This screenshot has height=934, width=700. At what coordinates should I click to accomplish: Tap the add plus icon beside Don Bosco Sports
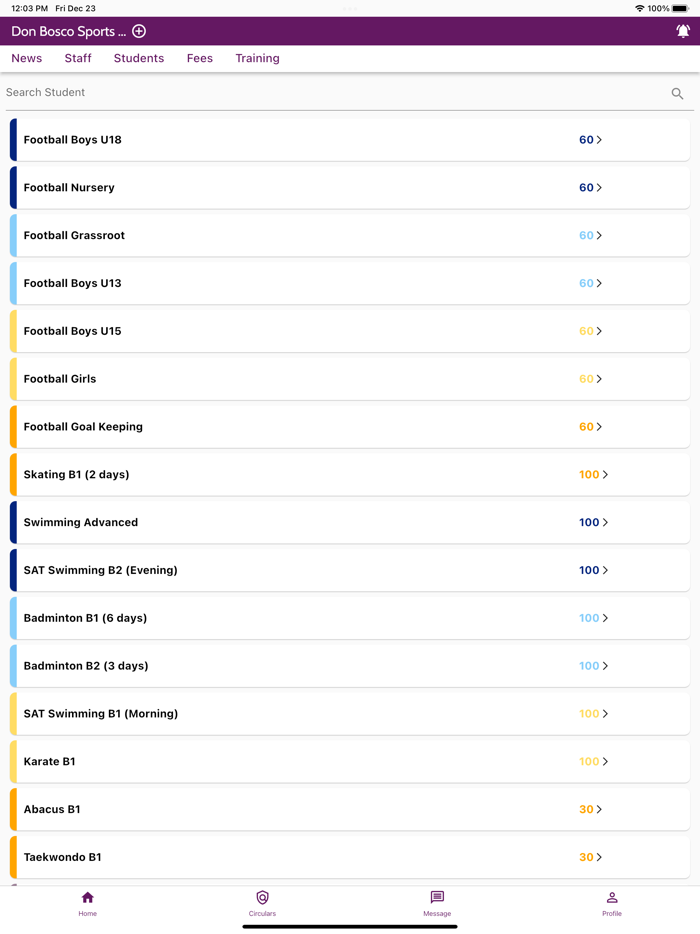(139, 31)
